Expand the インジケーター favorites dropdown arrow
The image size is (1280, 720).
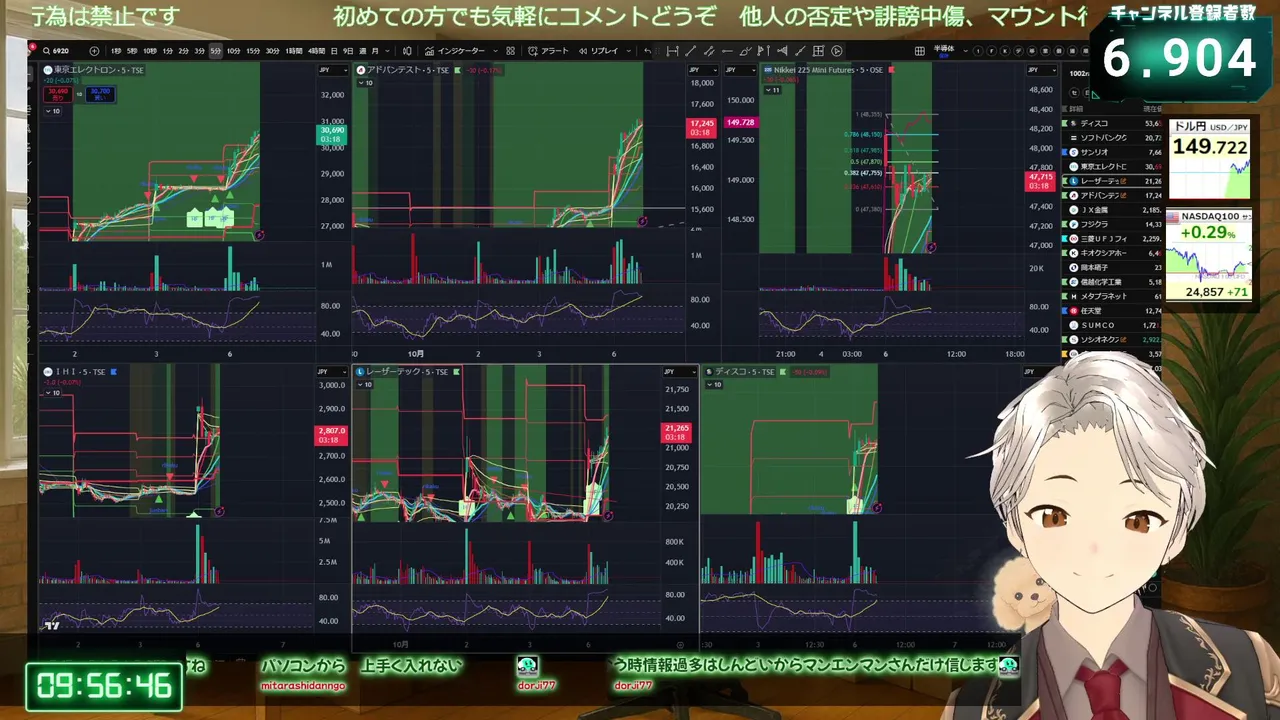click(495, 51)
